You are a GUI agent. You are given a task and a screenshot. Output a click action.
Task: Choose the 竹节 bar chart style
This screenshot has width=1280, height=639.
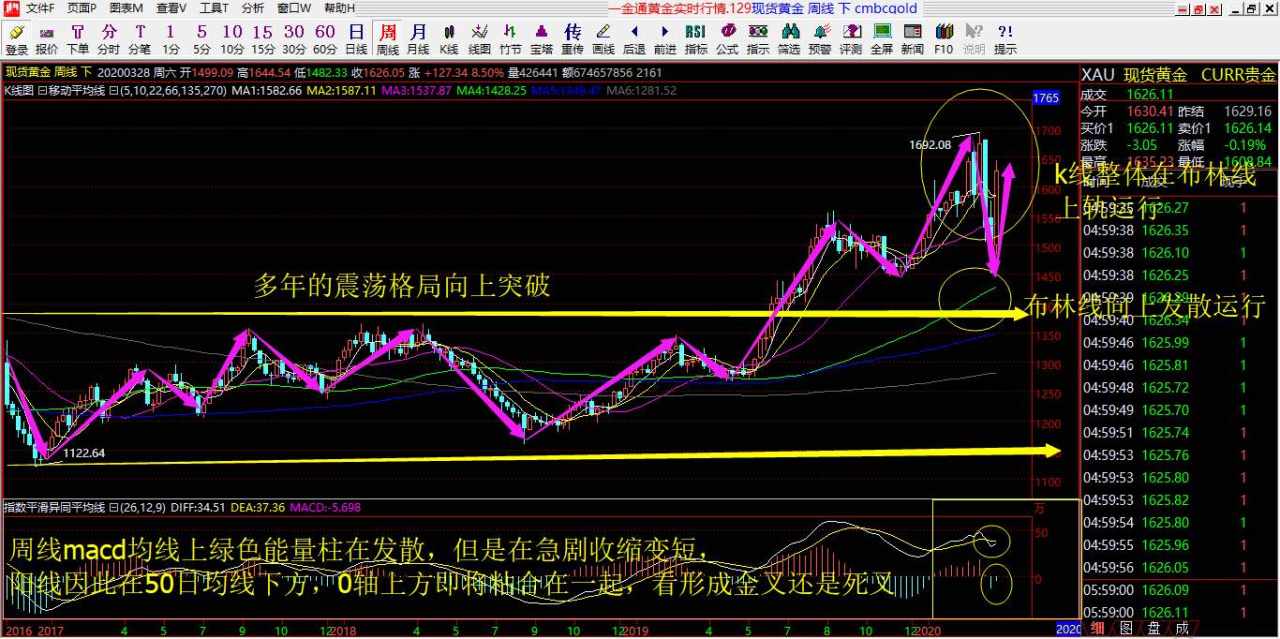(x=511, y=39)
